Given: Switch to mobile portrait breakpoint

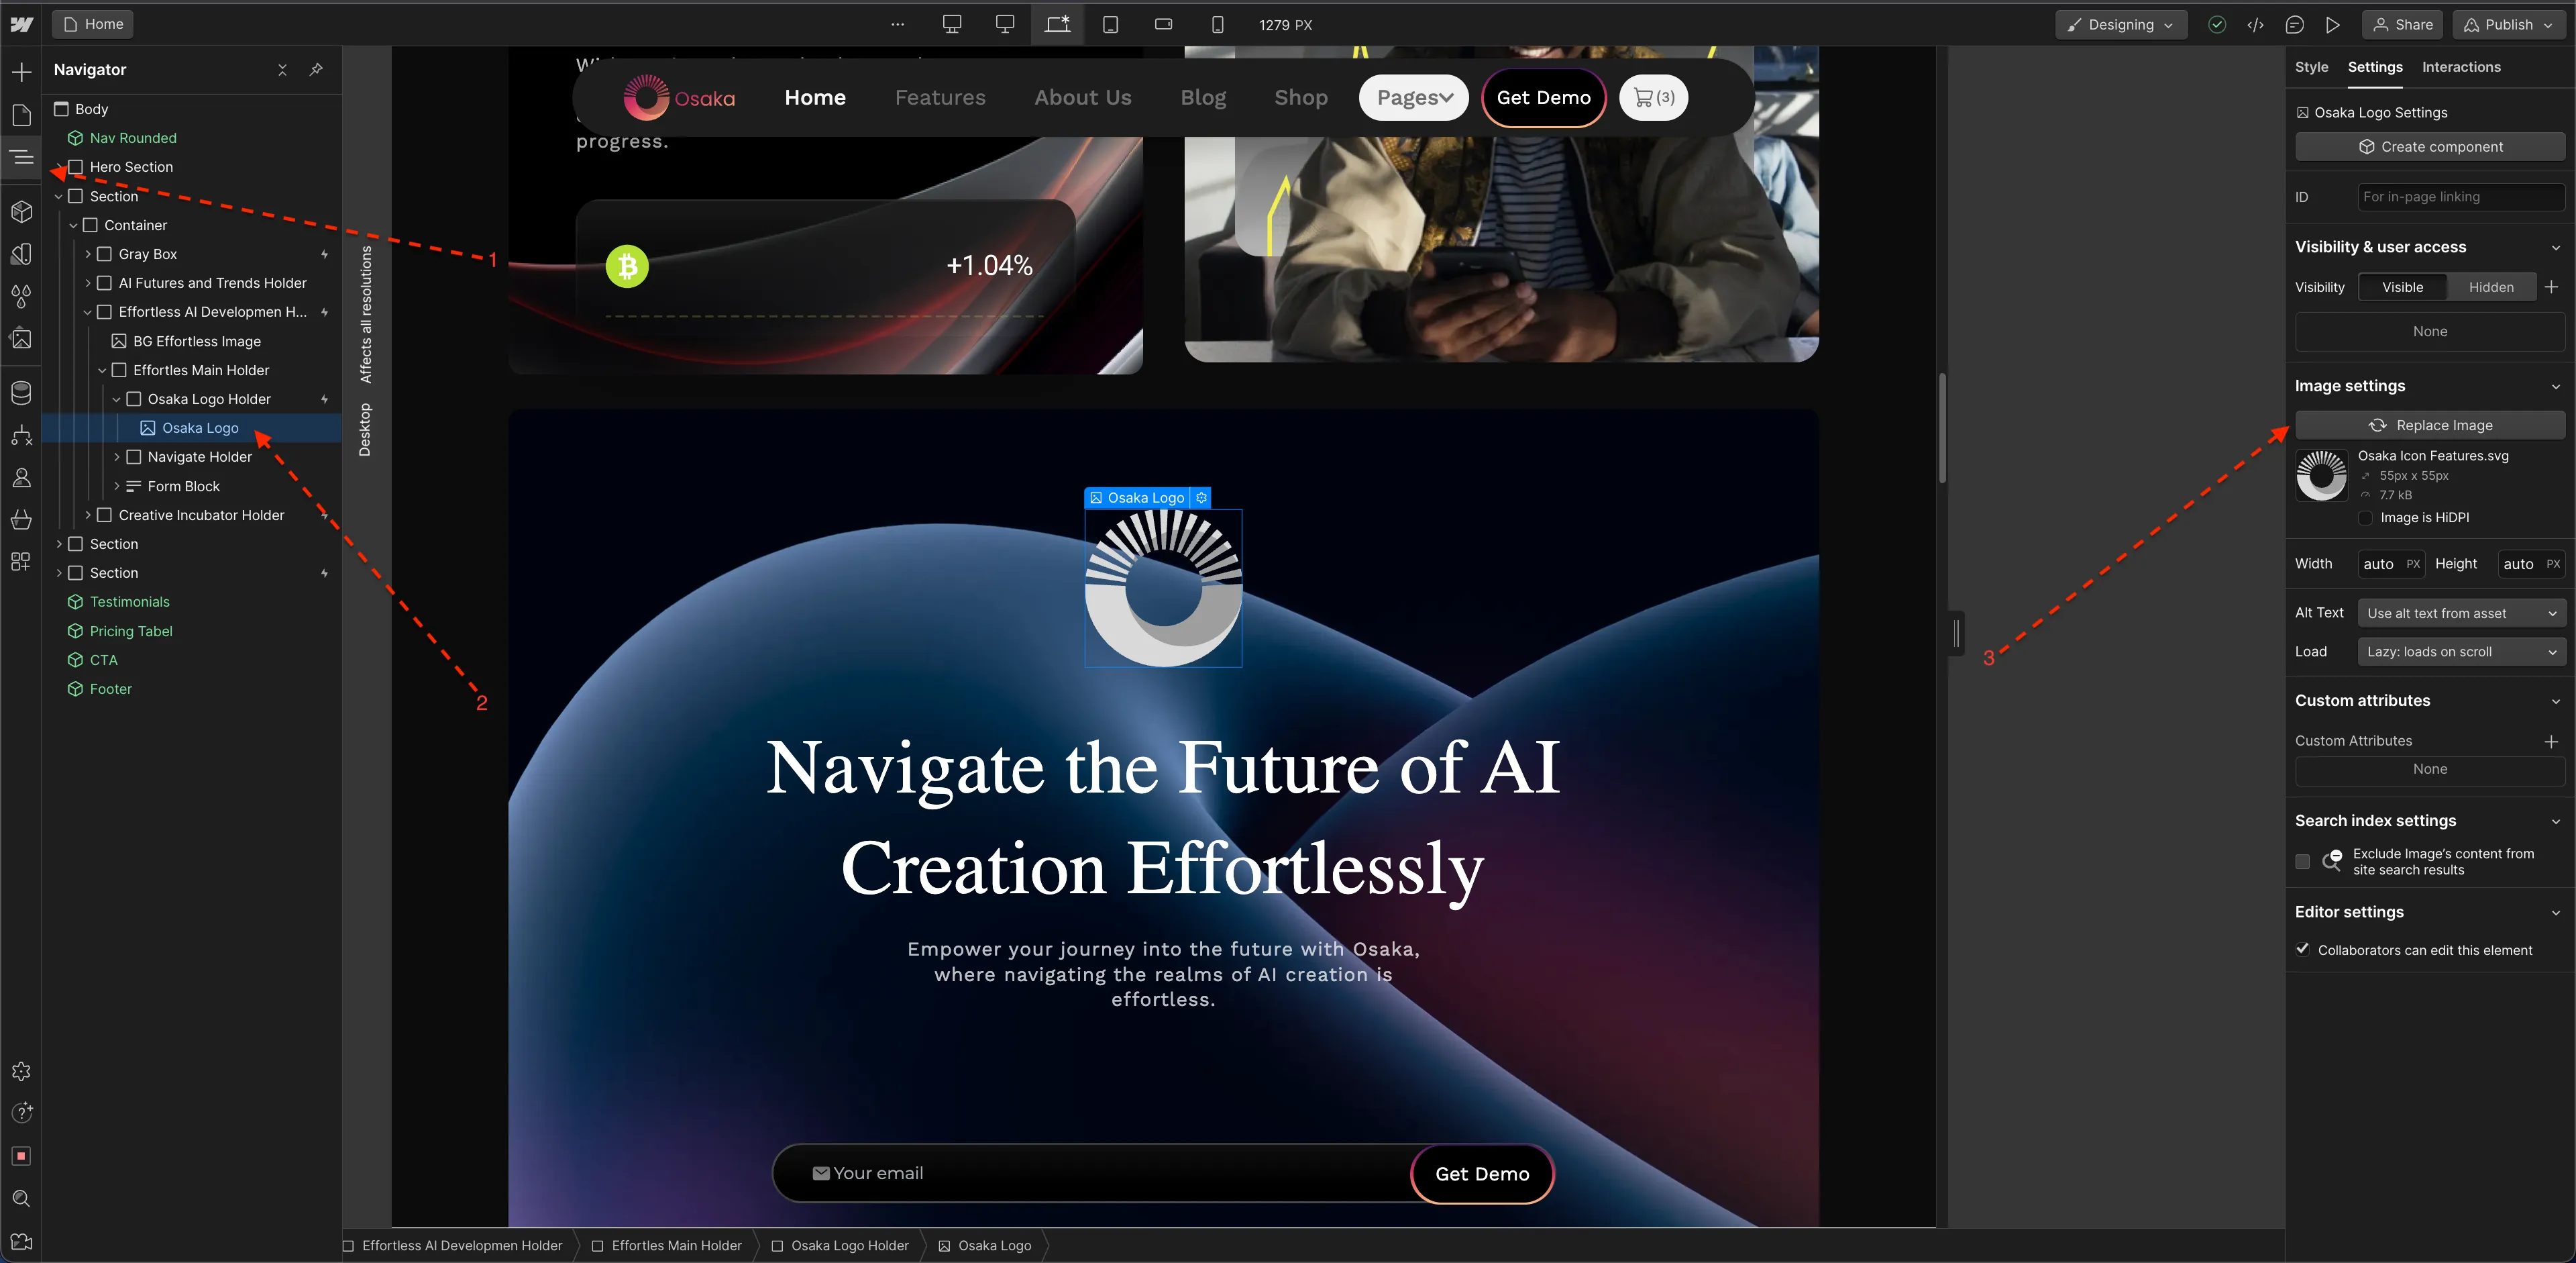Looking at the screenshot, I should (x=1217, y=24).
